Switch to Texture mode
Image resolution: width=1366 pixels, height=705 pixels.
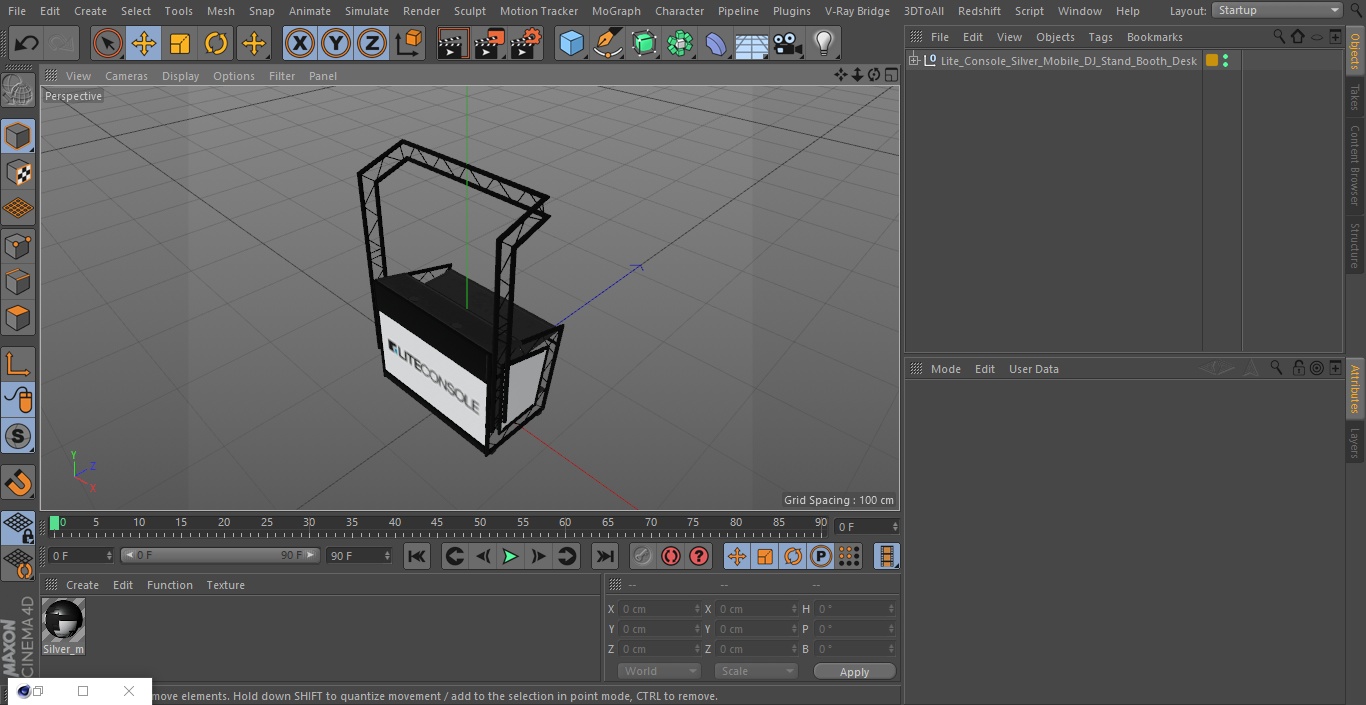click(18, 172)
